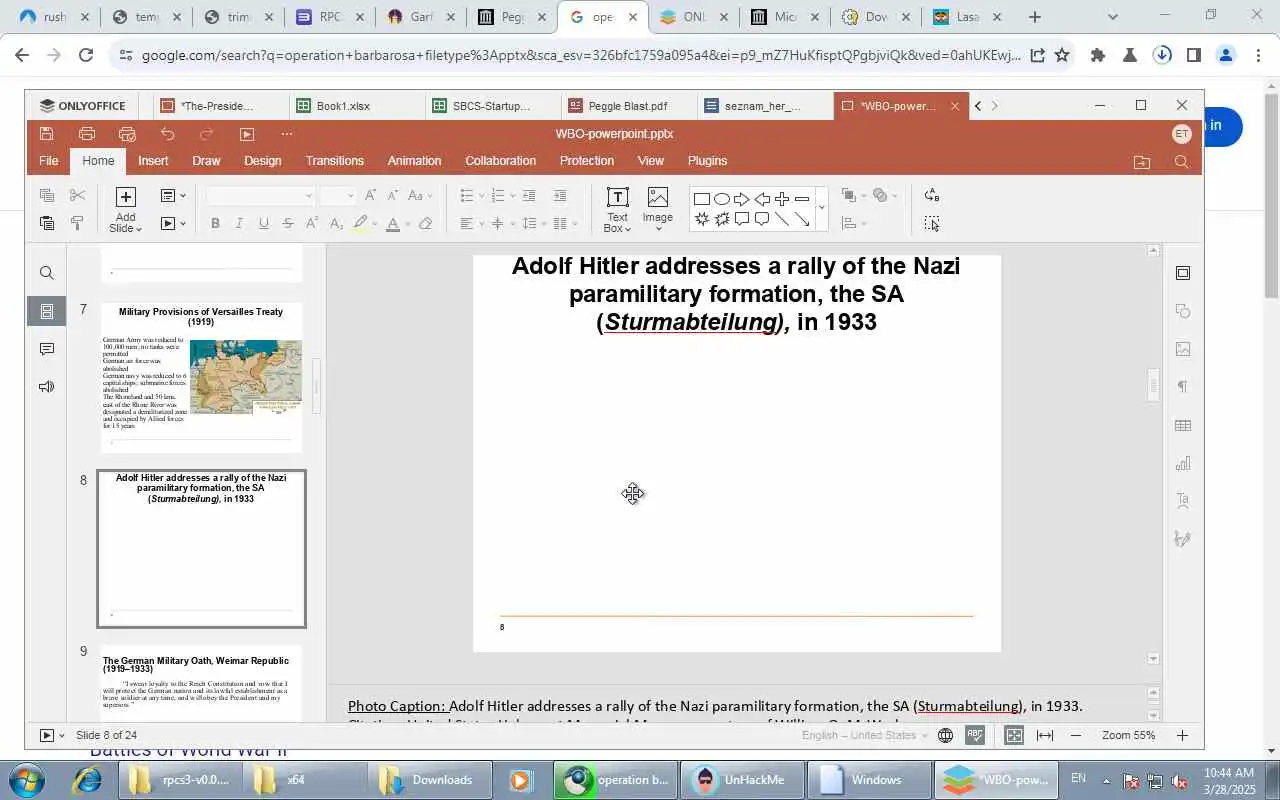Switch to the Transitions tab
Viewport: 1280px width, 800px height.
pyautogui.click(x=334, y=161)
